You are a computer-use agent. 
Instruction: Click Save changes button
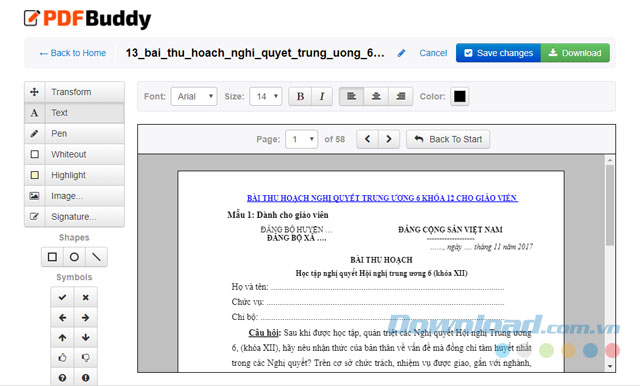(x=498, y=53)
